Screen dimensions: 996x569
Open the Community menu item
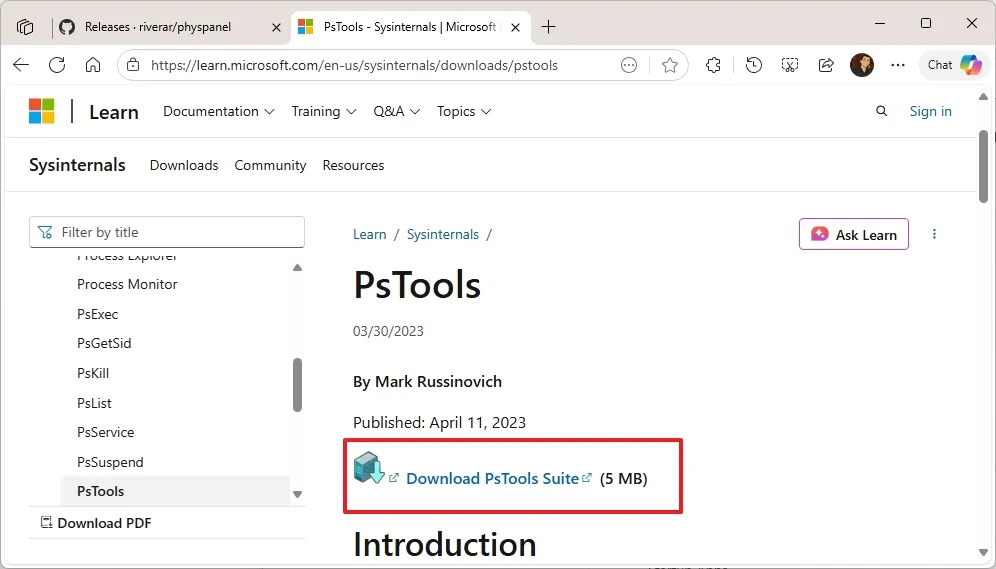[270, 165]
